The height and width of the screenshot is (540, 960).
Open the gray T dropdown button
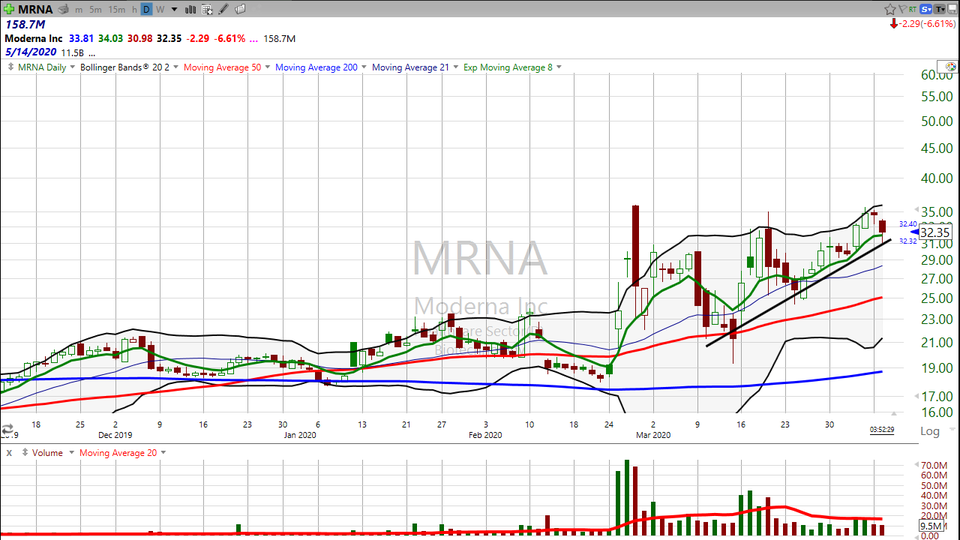[939, 9]
